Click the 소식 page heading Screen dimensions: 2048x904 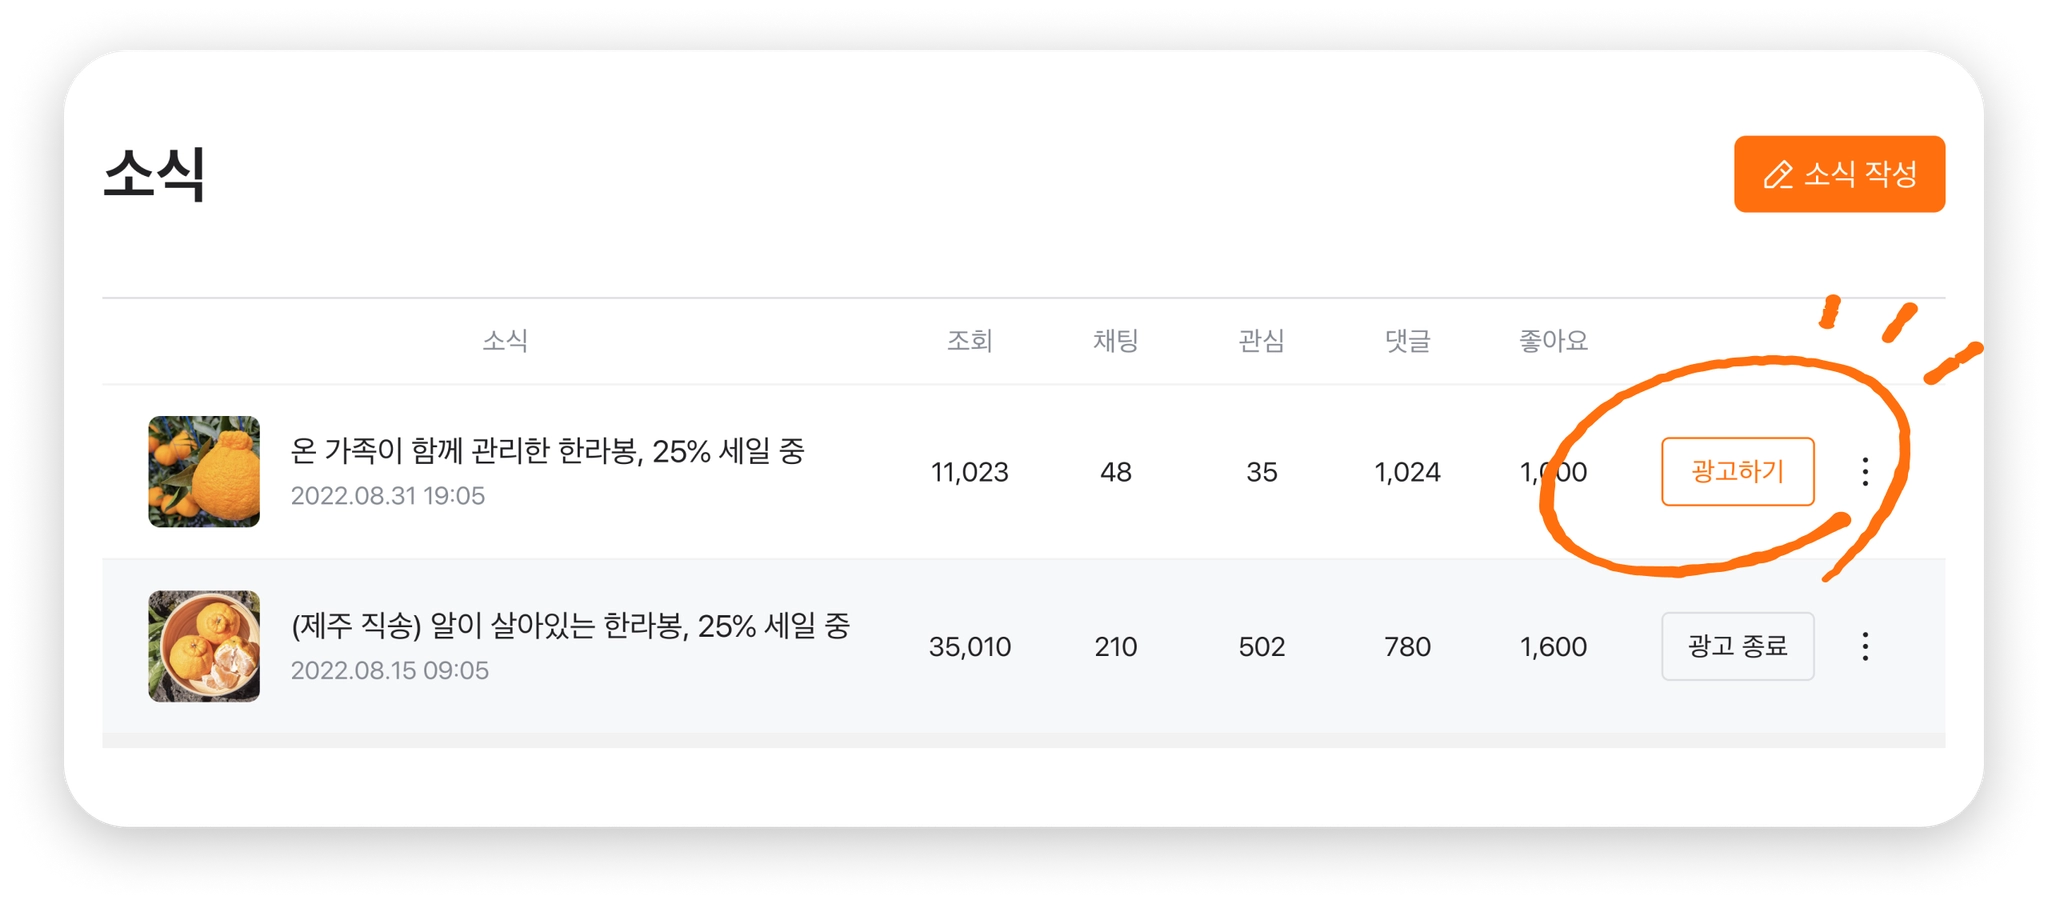pos(155,174)
